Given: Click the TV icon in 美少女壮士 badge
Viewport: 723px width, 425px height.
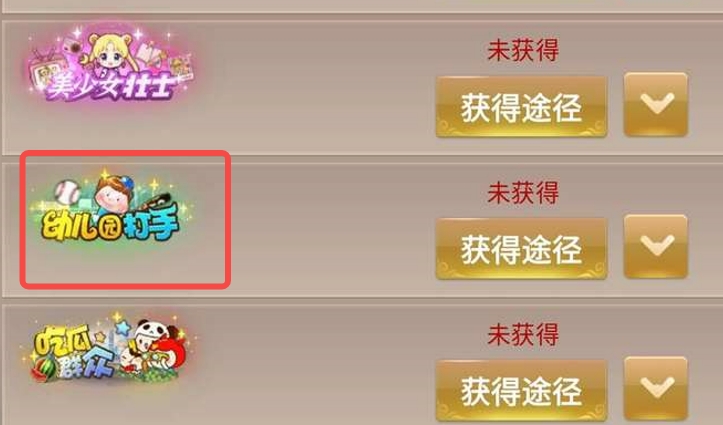Looking at the screenshot, I should point(46,71).
